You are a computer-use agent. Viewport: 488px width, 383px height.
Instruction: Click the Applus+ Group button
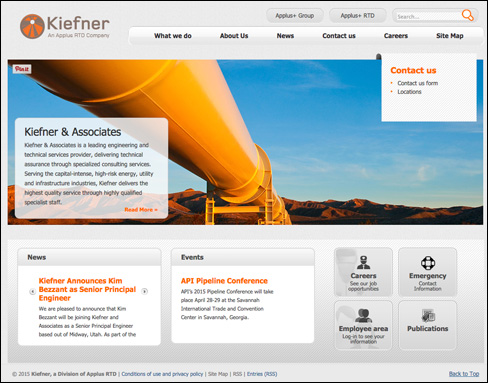point(295,16)
